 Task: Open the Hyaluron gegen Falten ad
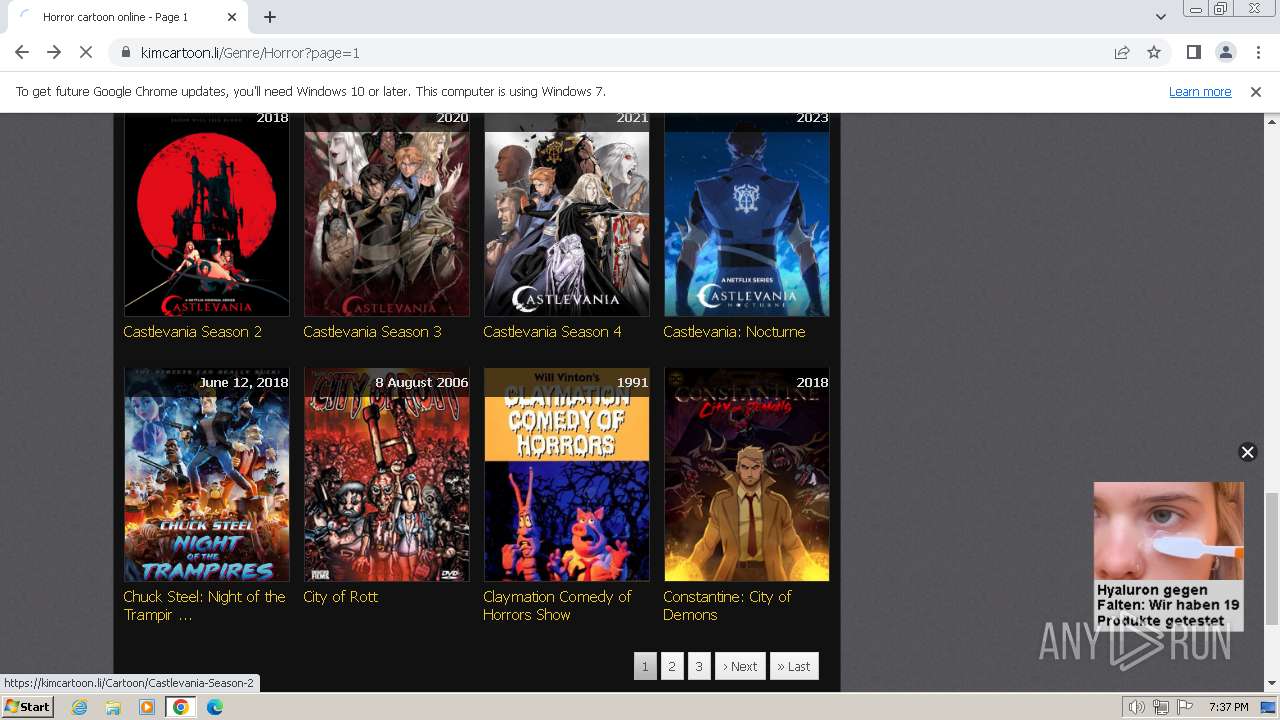click(x=1168, y=556)
